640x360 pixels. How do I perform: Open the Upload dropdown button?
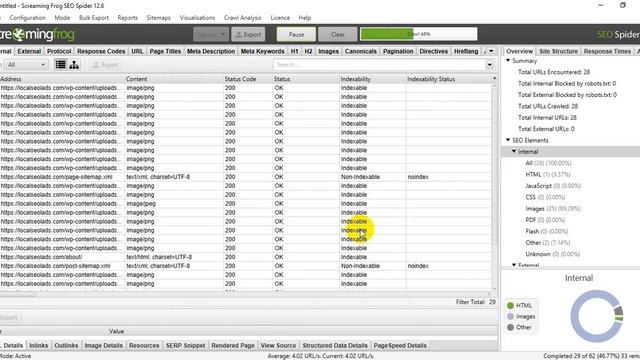point(211,35)
